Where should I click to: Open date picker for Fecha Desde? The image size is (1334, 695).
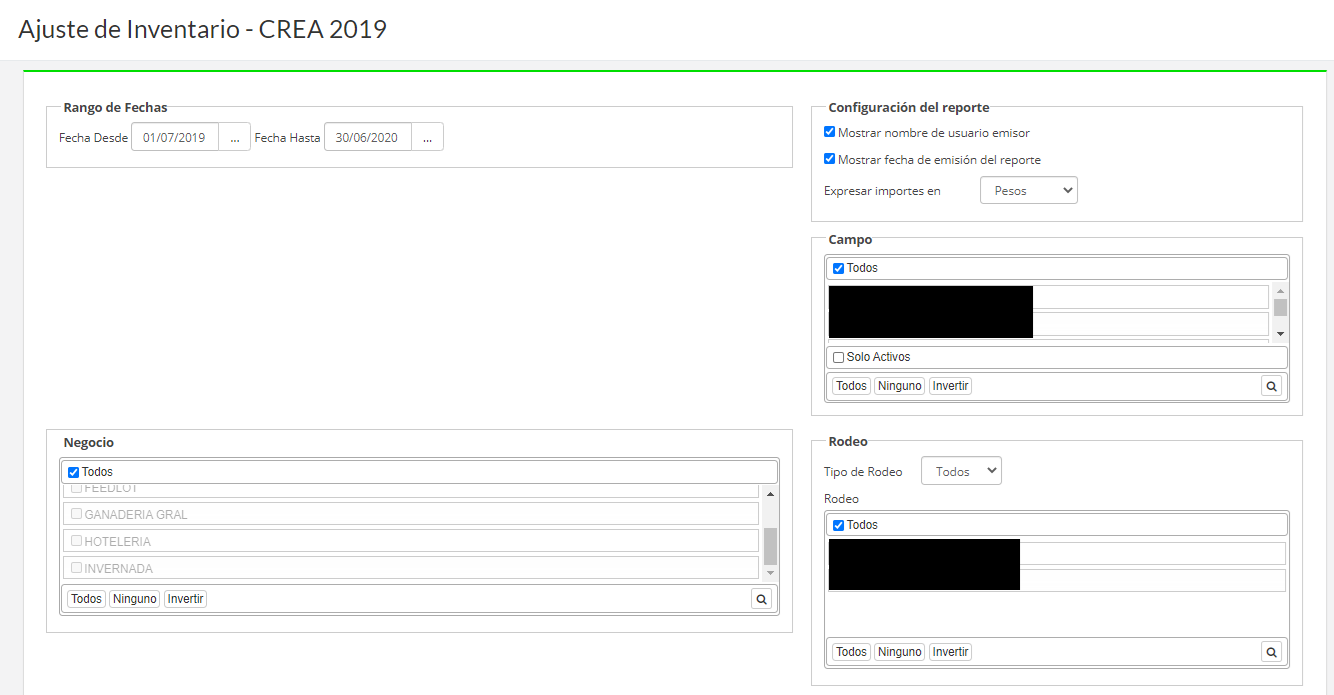click(234, 138)
